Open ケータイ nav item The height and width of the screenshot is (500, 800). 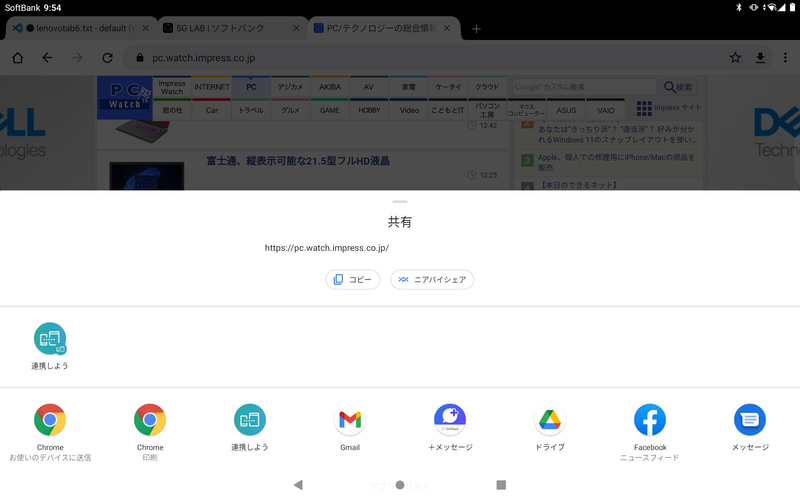tap(448, 87)
